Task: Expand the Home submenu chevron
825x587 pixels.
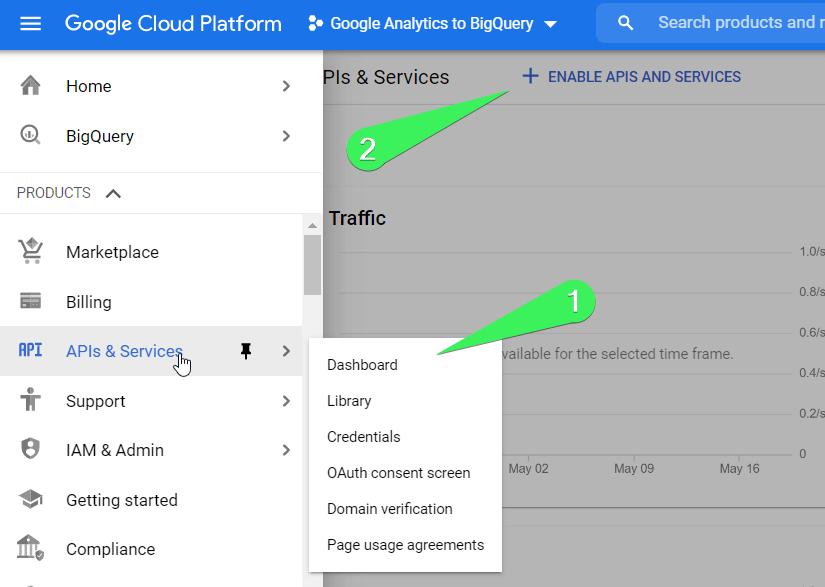Action: 286,86
